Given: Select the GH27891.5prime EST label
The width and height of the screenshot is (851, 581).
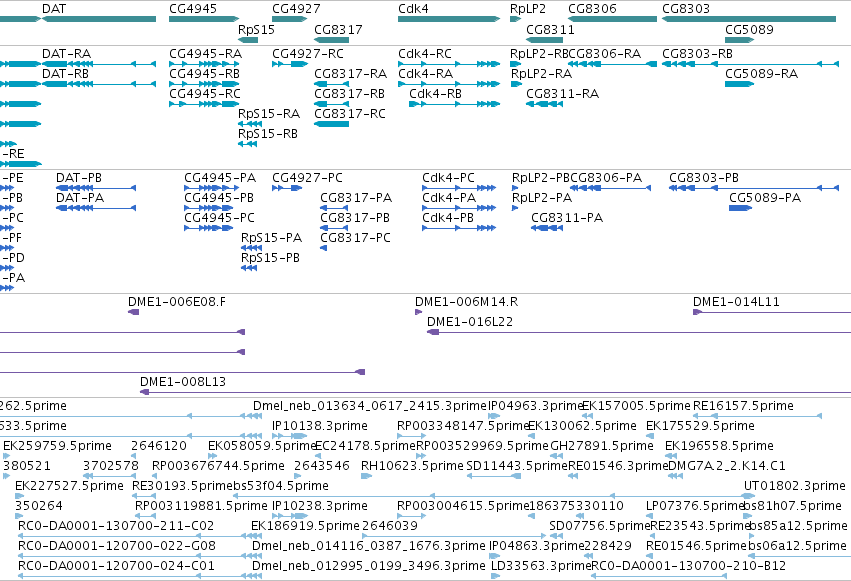Looking at the screenshot, I should click(x=602, y=446).
